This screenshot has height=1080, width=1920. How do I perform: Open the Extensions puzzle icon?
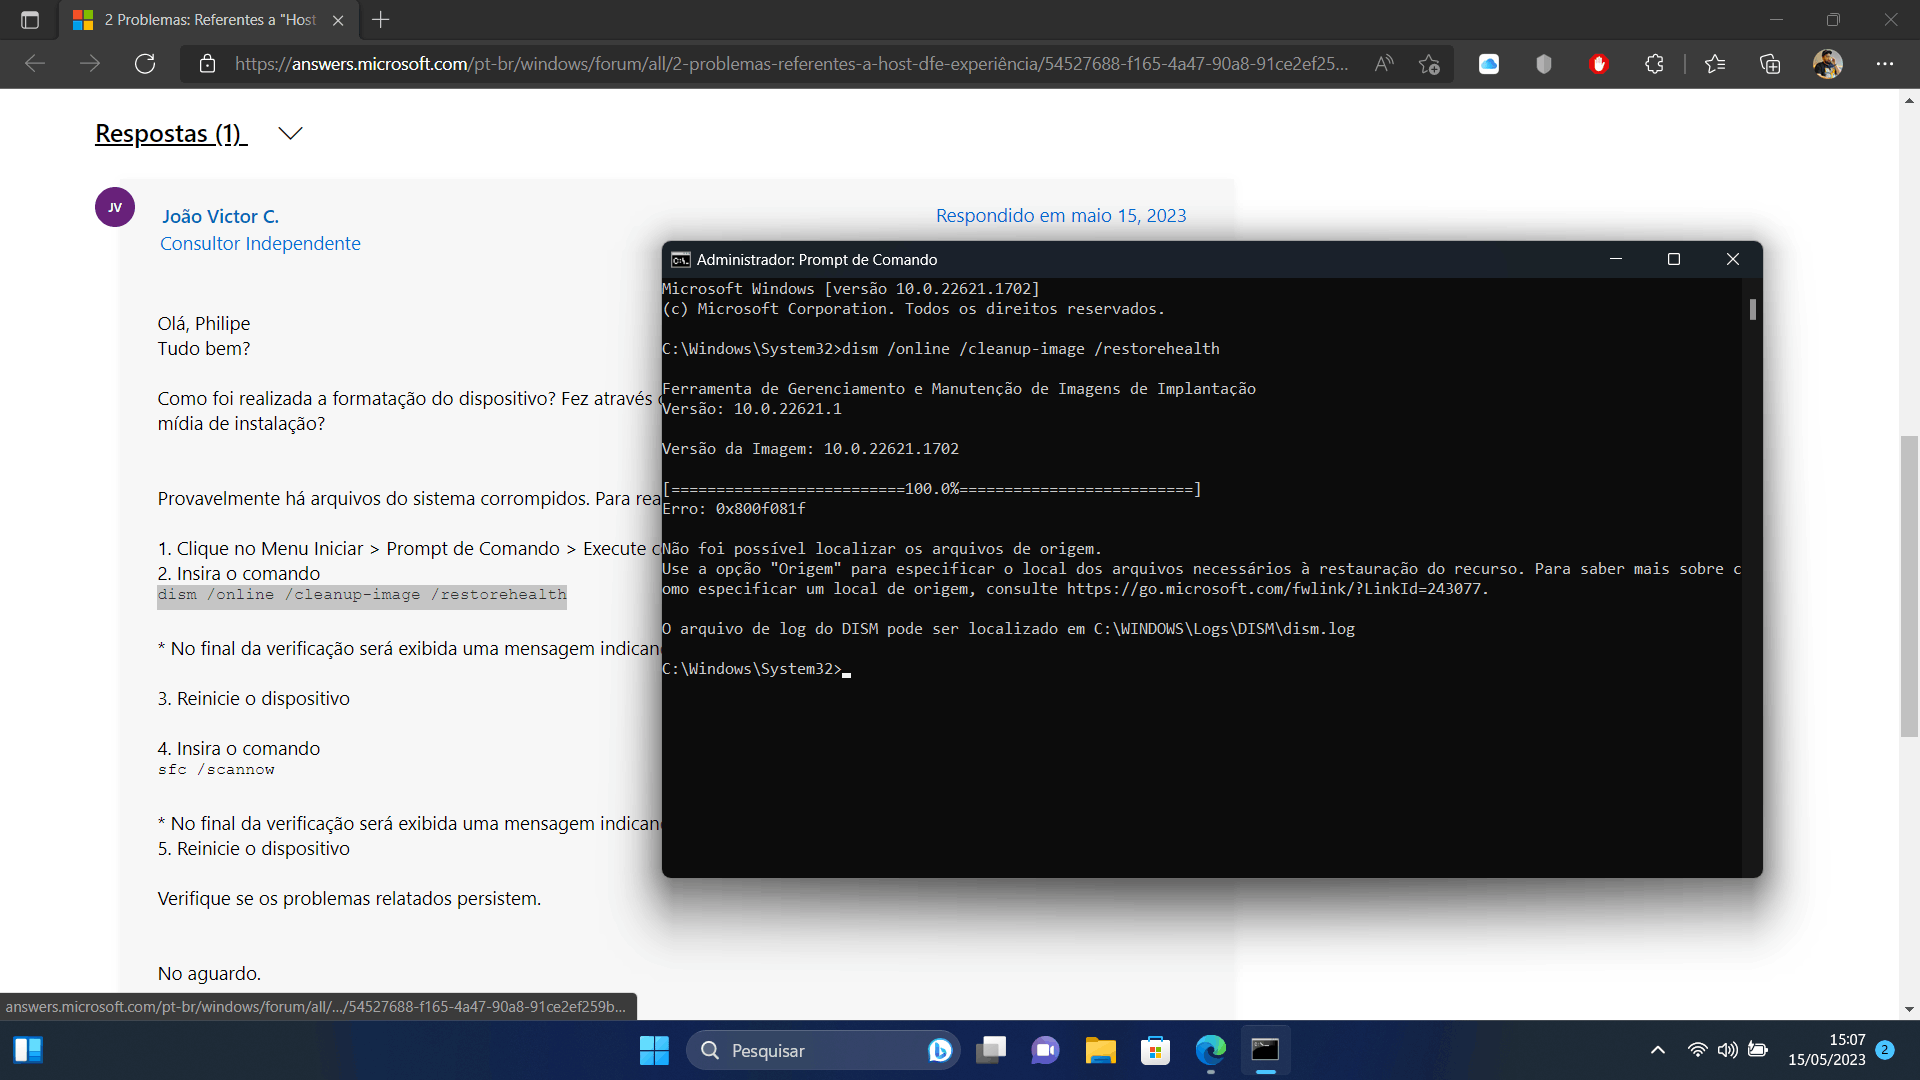coord(1654,64)
